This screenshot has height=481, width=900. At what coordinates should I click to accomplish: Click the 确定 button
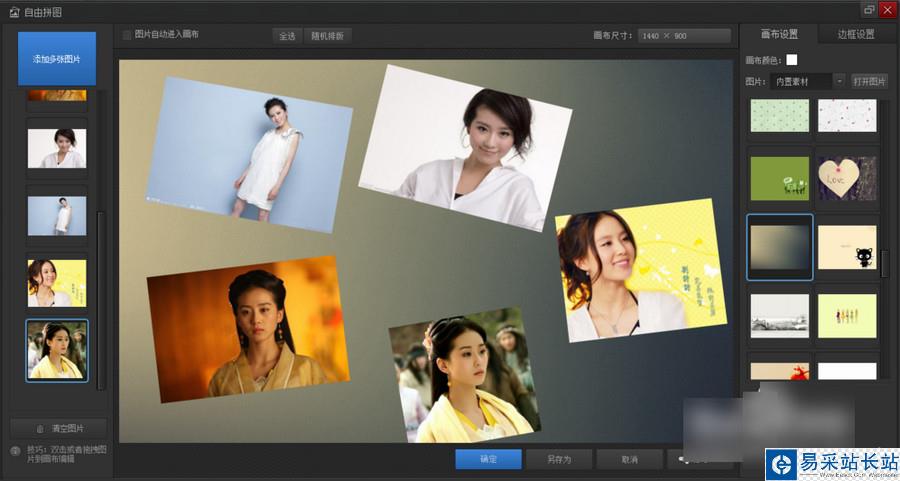(x=488, y=459)
